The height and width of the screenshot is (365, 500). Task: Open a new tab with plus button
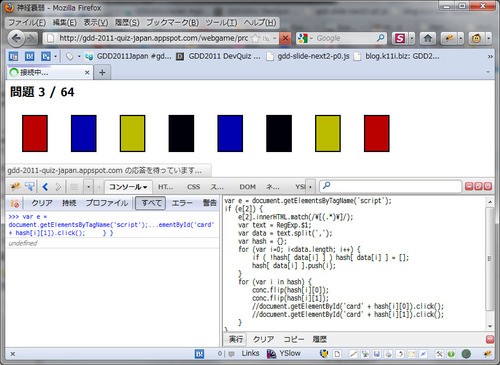click(x=102, y=72)
